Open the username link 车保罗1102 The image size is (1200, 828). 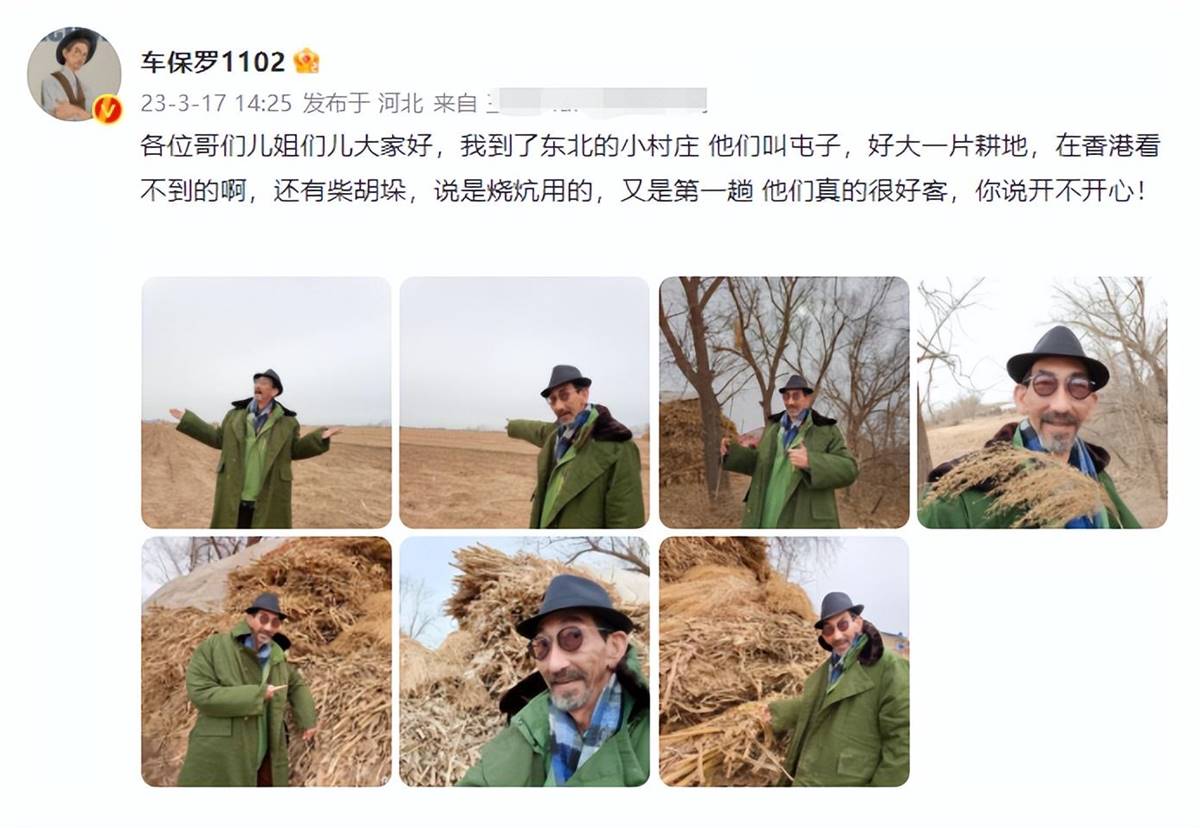[x=213, y=62]
